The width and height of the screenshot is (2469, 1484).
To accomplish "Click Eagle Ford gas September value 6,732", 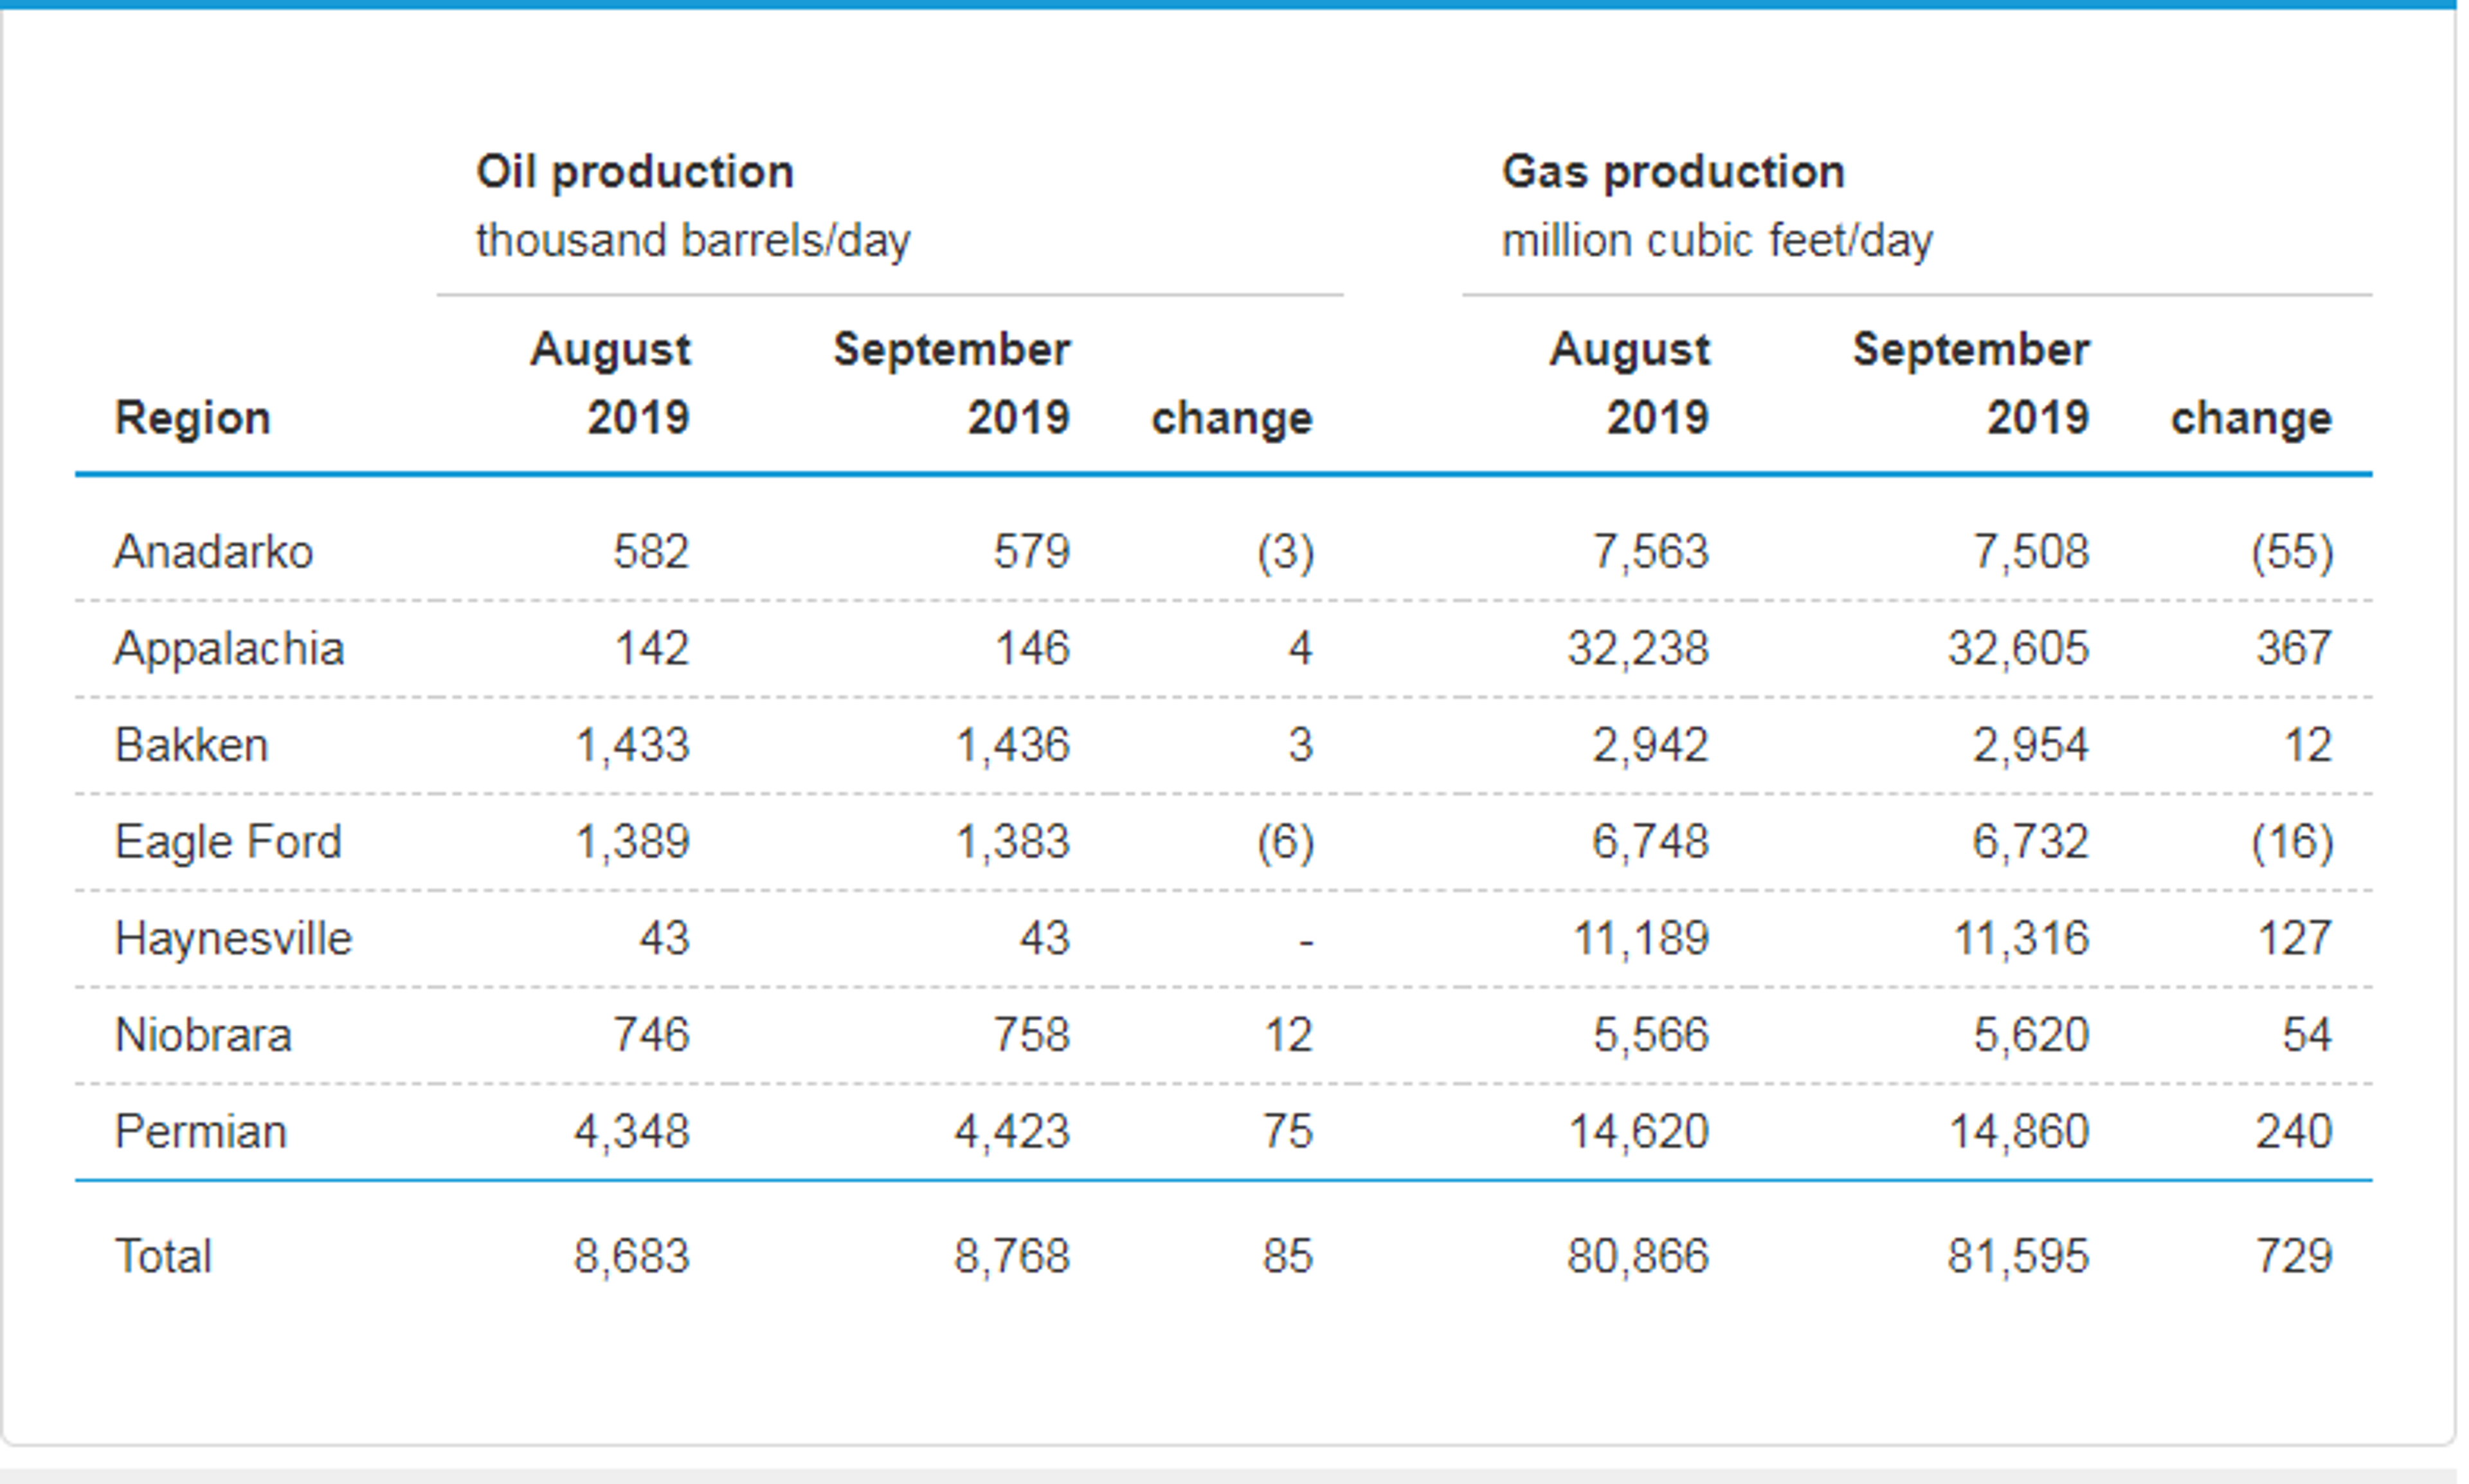I will tap(2030, 842).
